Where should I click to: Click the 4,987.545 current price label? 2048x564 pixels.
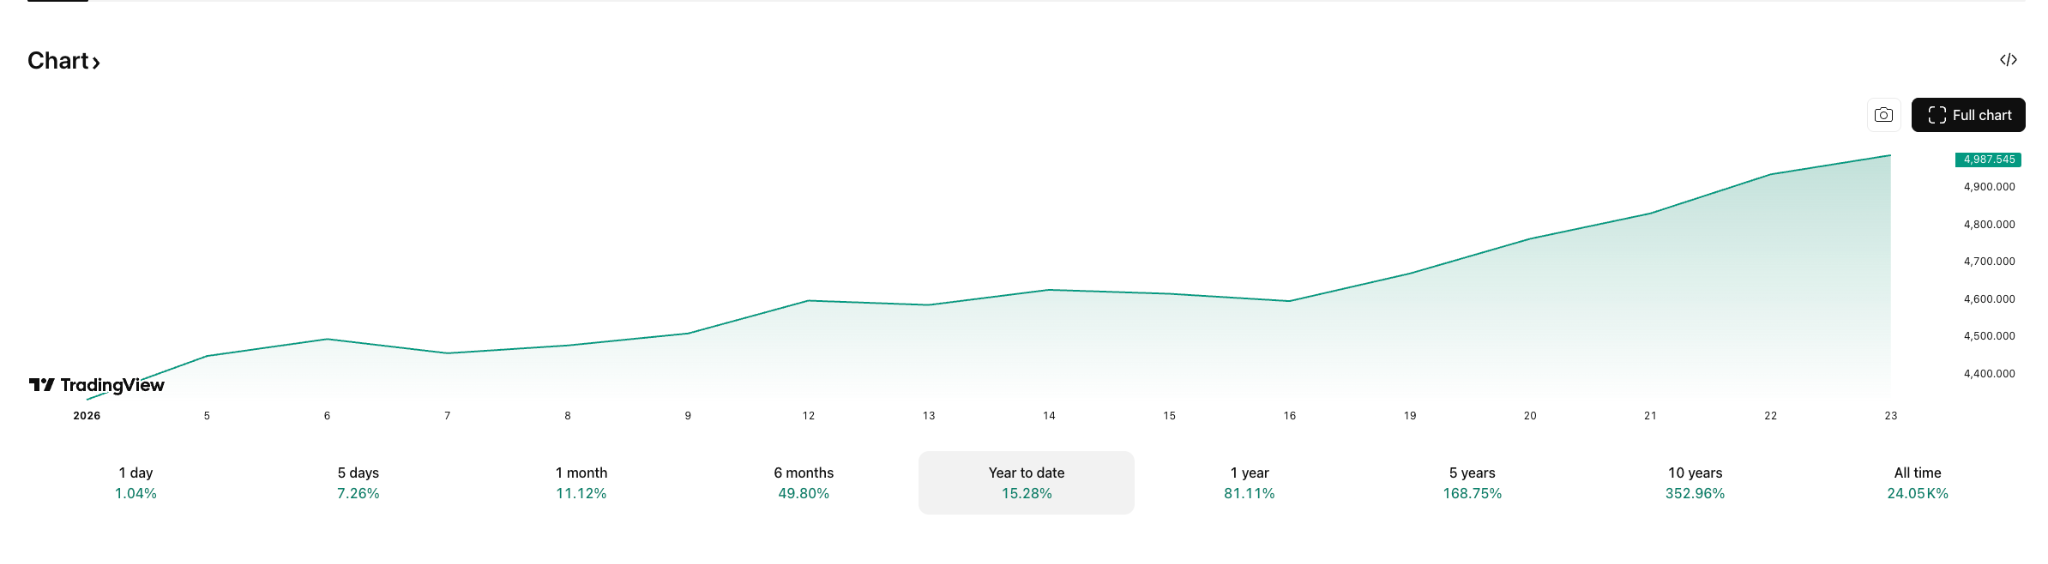[x=1988, y=160]
